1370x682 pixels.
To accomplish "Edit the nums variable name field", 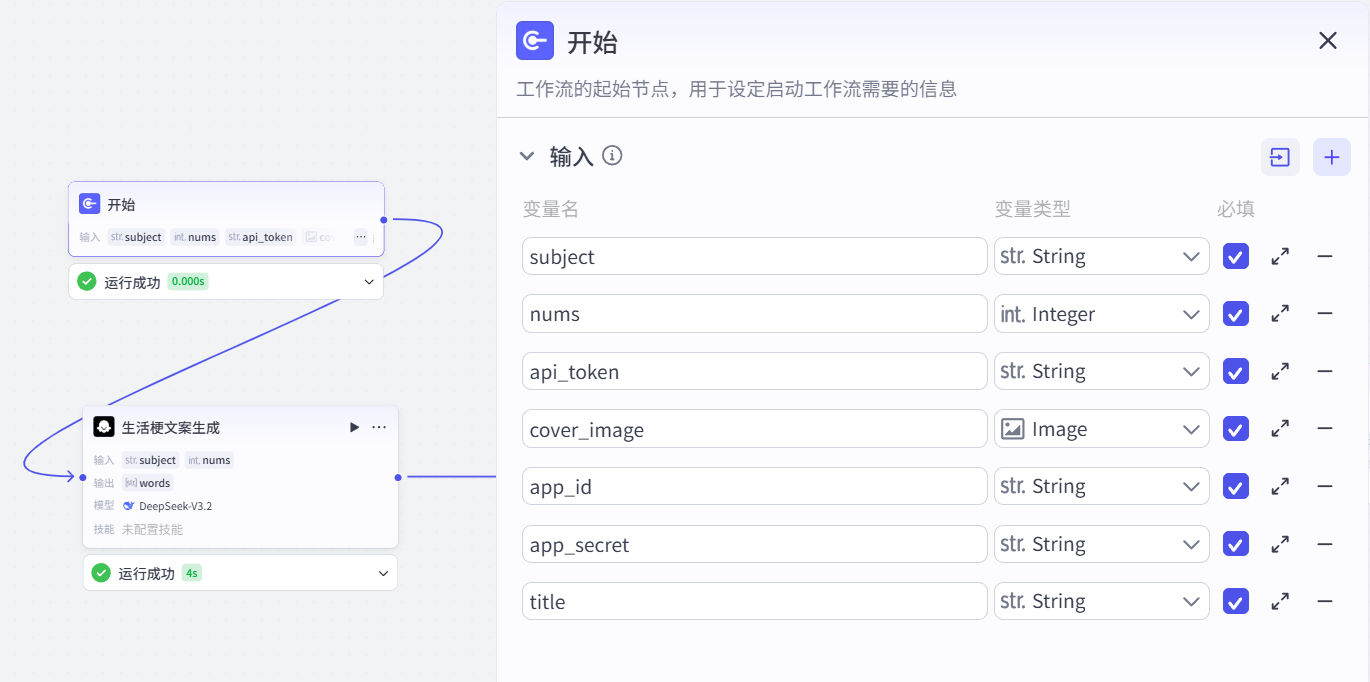I will [x=755, y=314].
